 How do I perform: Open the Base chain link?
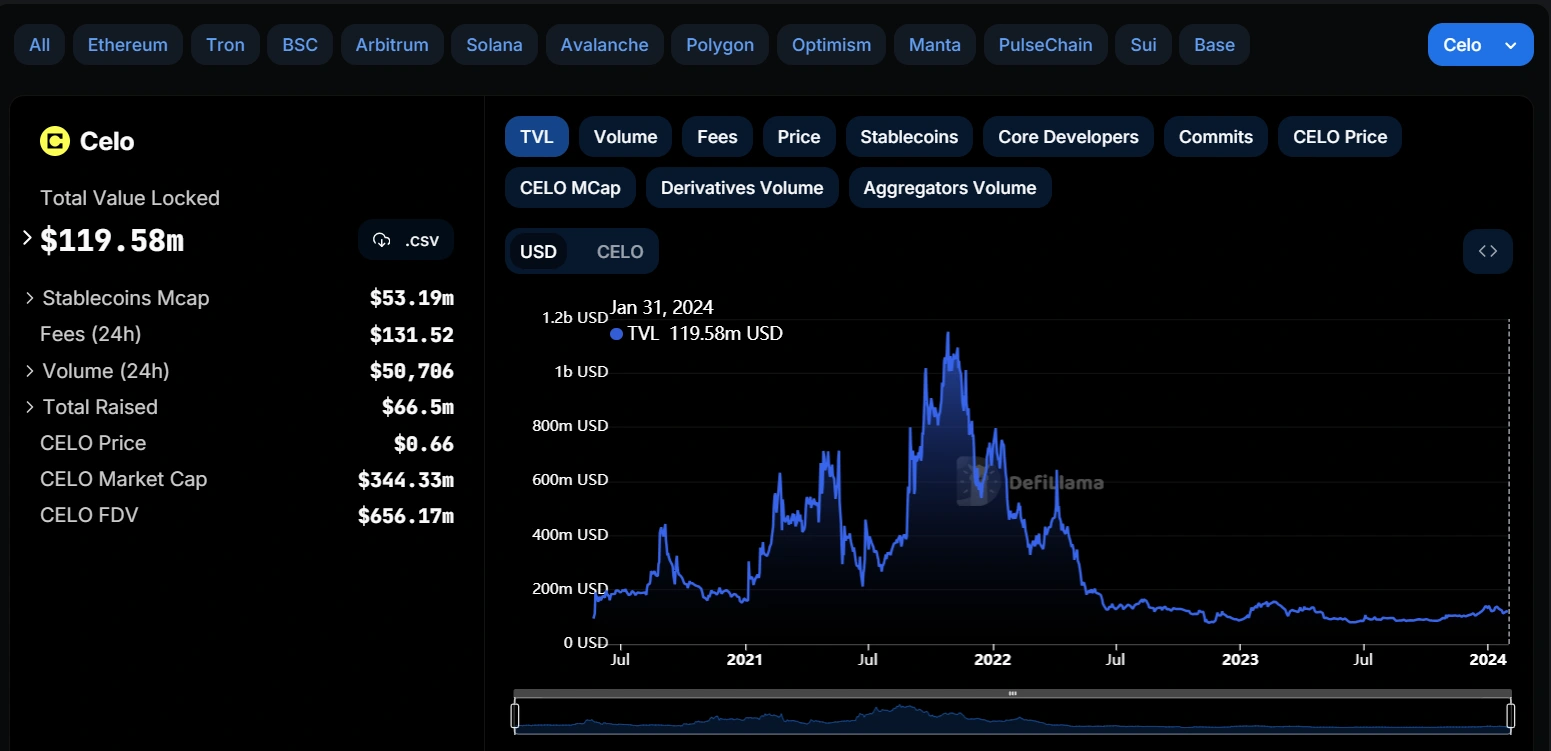1214,45
